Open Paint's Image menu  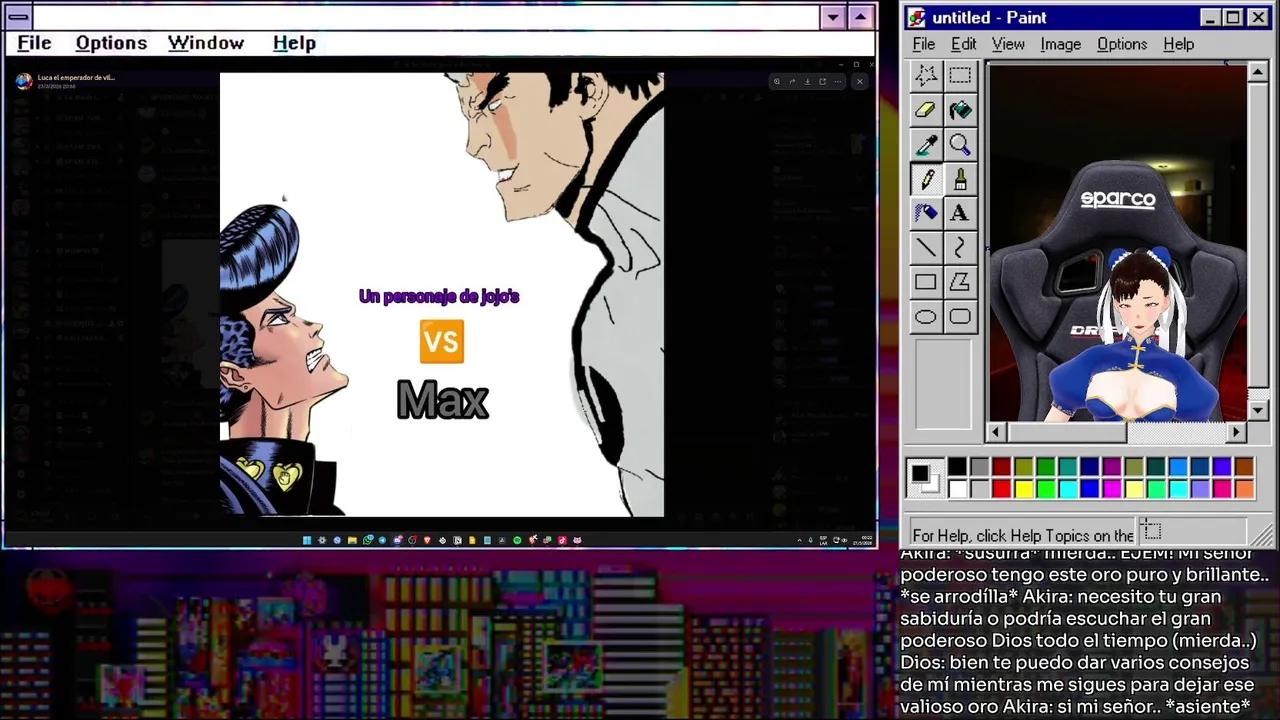pos(1060,44)
